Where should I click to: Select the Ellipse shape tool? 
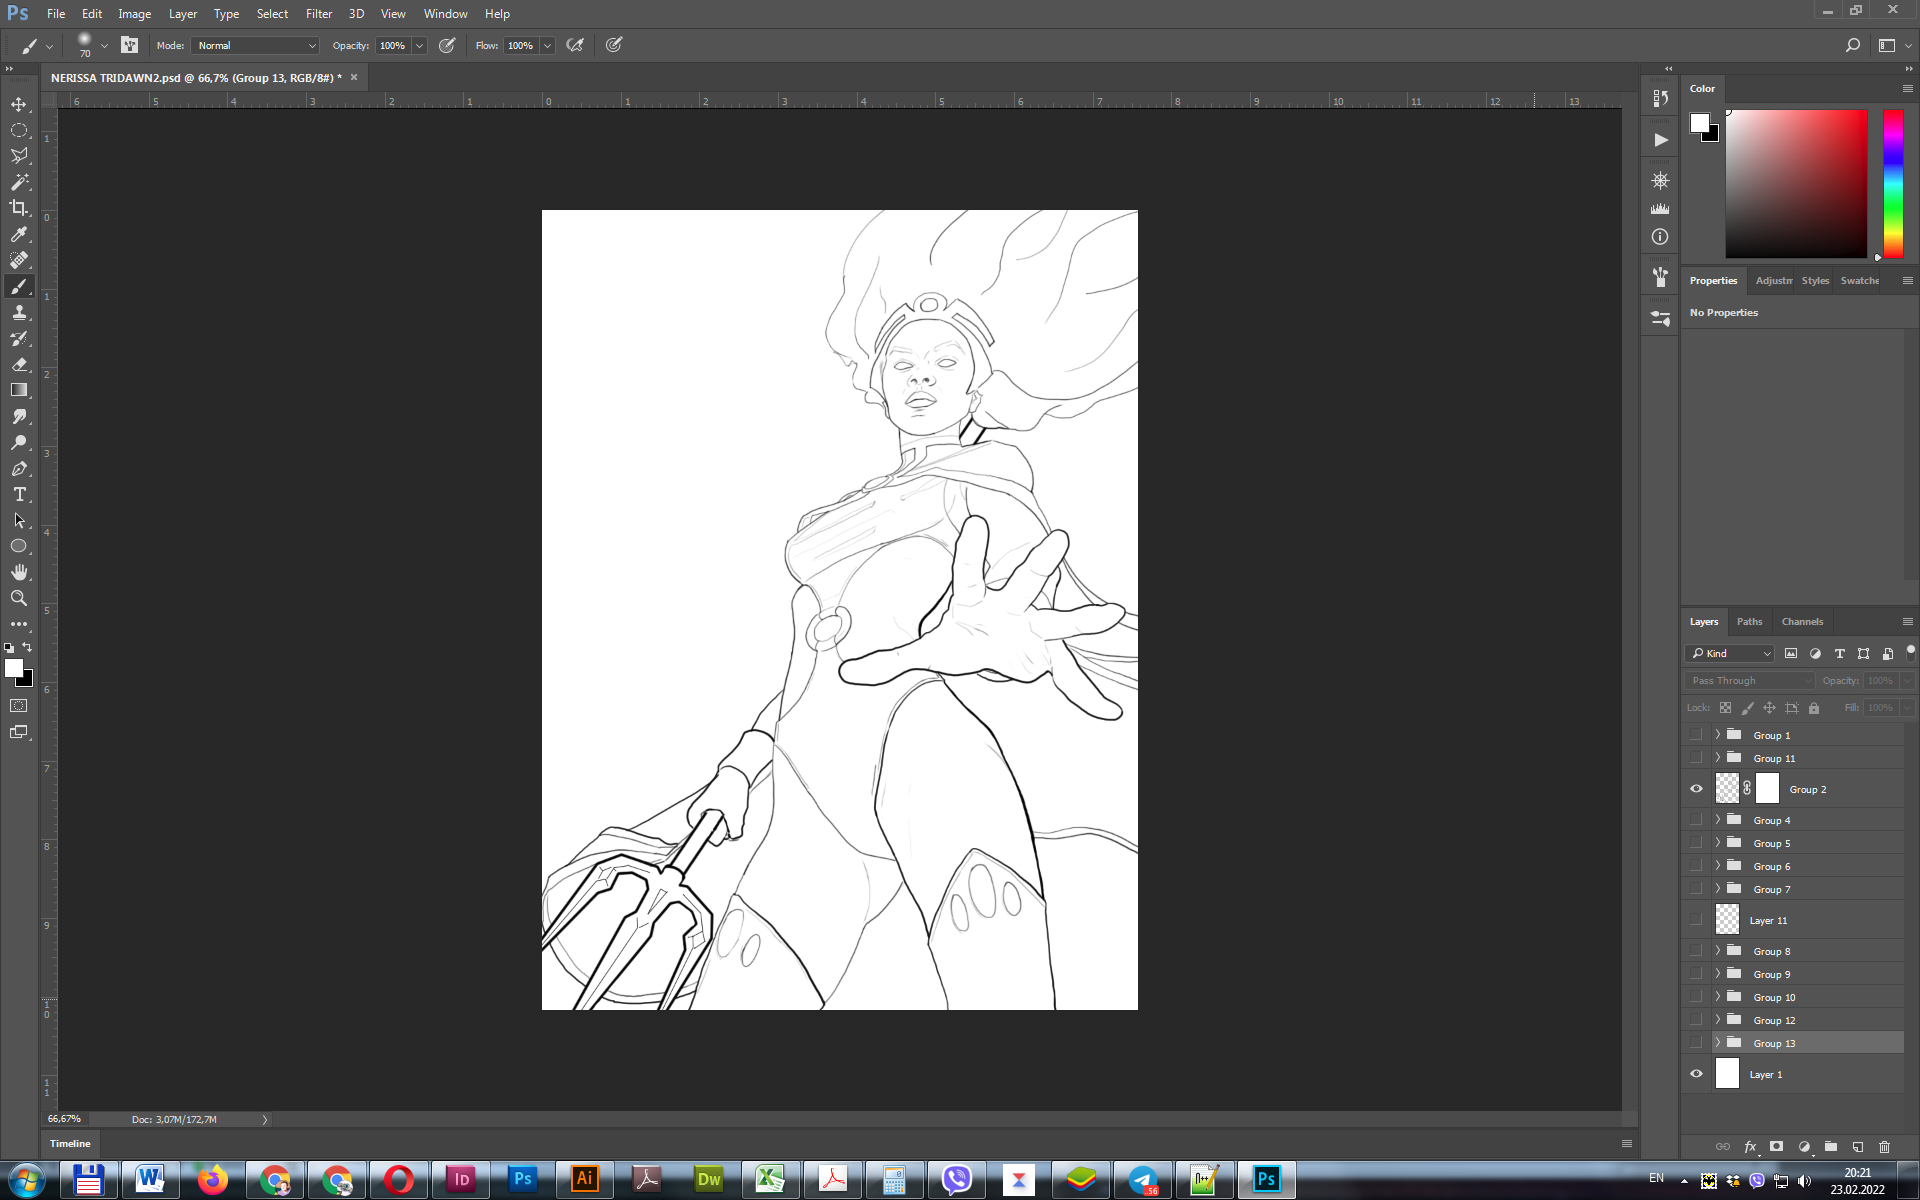(x=19, y=546)
